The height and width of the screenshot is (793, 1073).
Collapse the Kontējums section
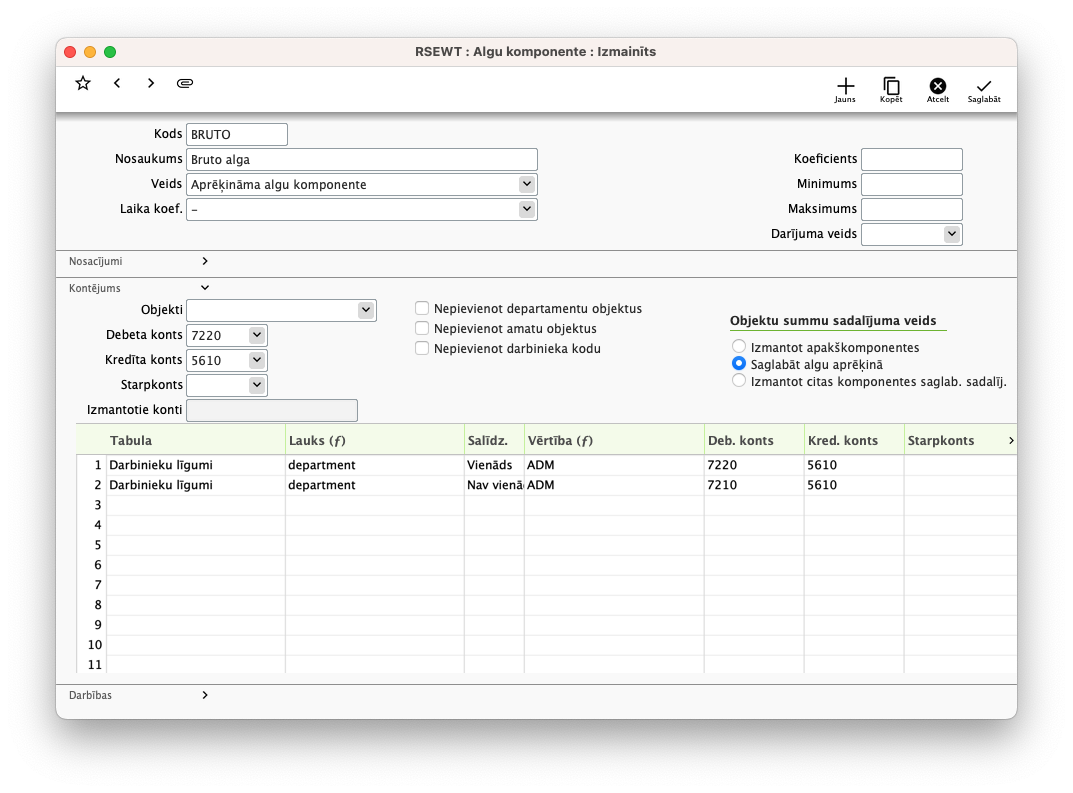[205, 288]
